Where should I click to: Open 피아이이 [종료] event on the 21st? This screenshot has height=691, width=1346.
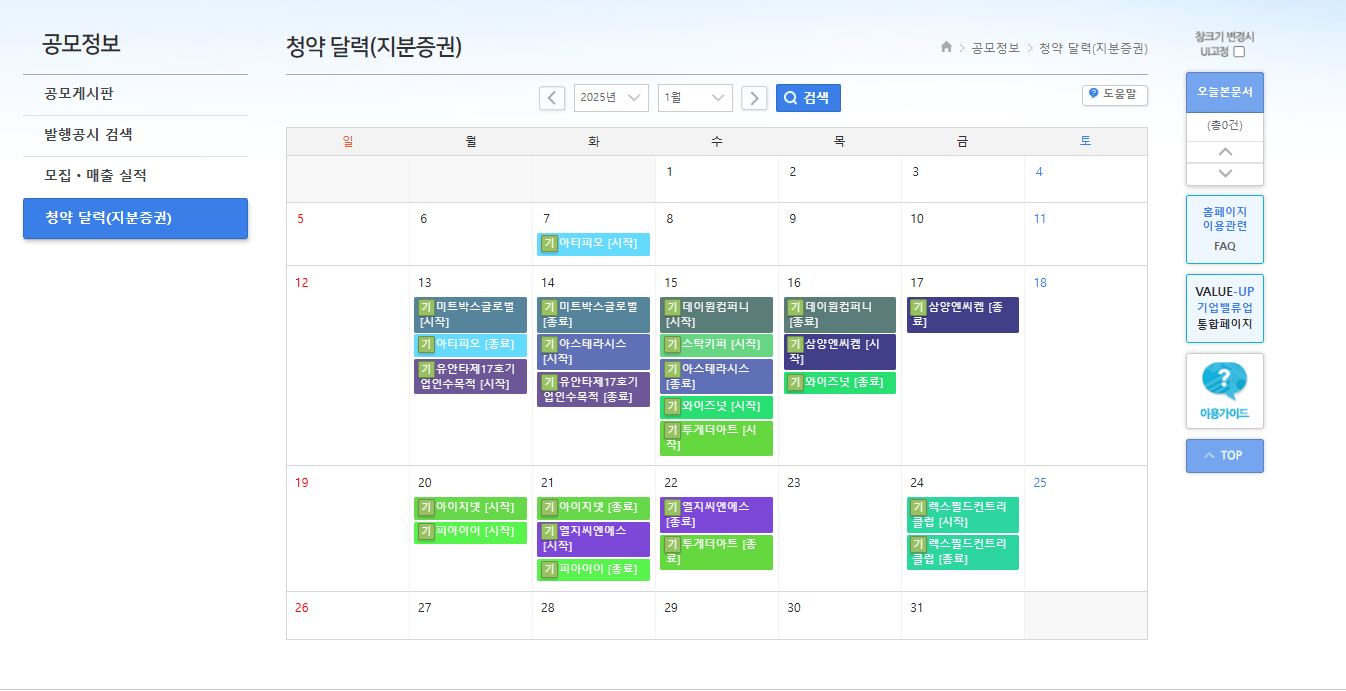pyautogui.click(x=593, y=570)
